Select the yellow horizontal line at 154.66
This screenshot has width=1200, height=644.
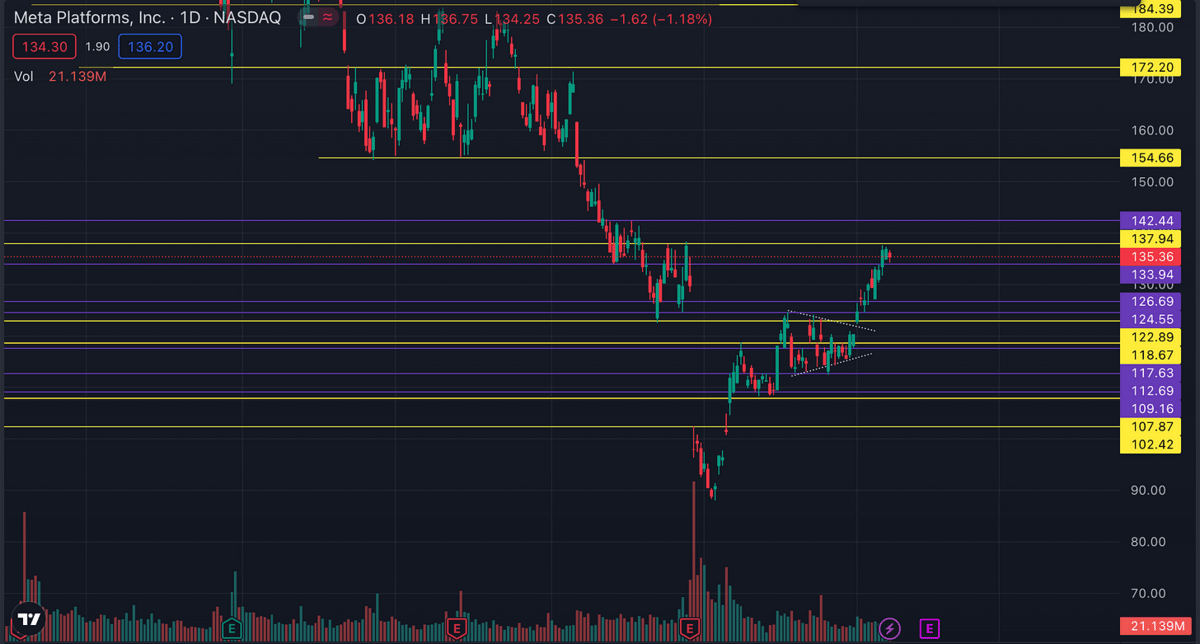pyautogui.click(x=718, y=158)
